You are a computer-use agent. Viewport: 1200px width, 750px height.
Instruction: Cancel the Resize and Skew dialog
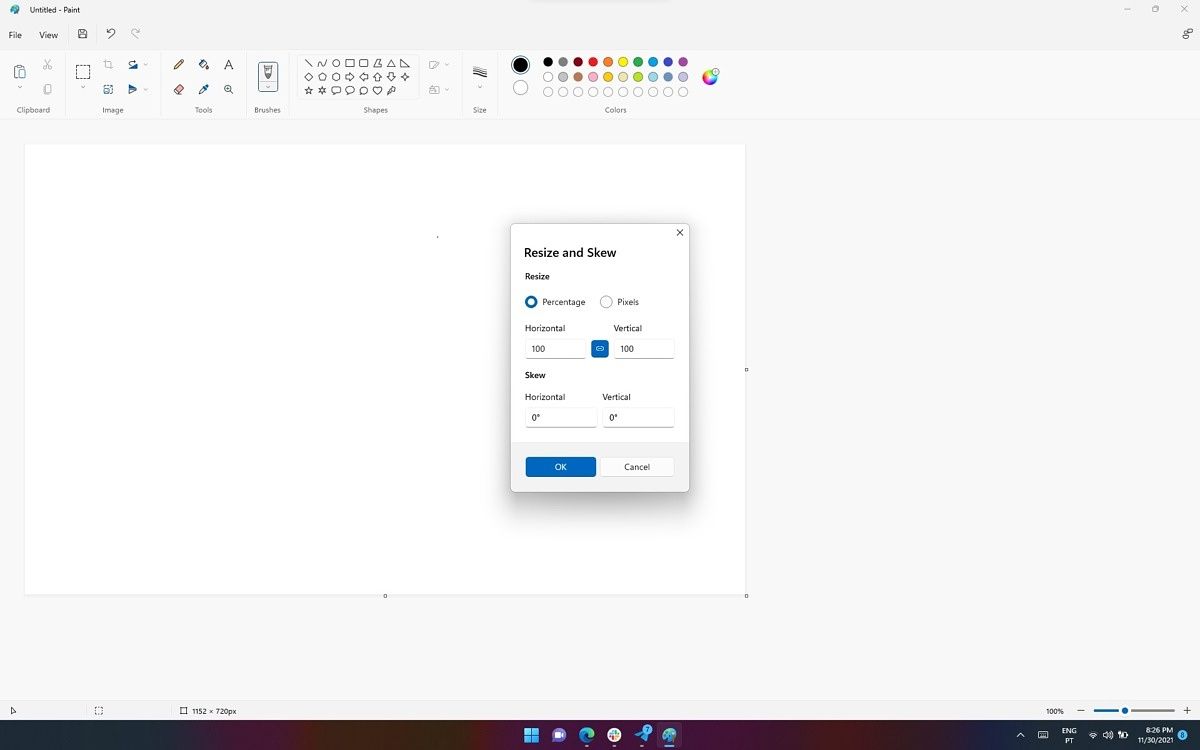(x=636, y=466)
